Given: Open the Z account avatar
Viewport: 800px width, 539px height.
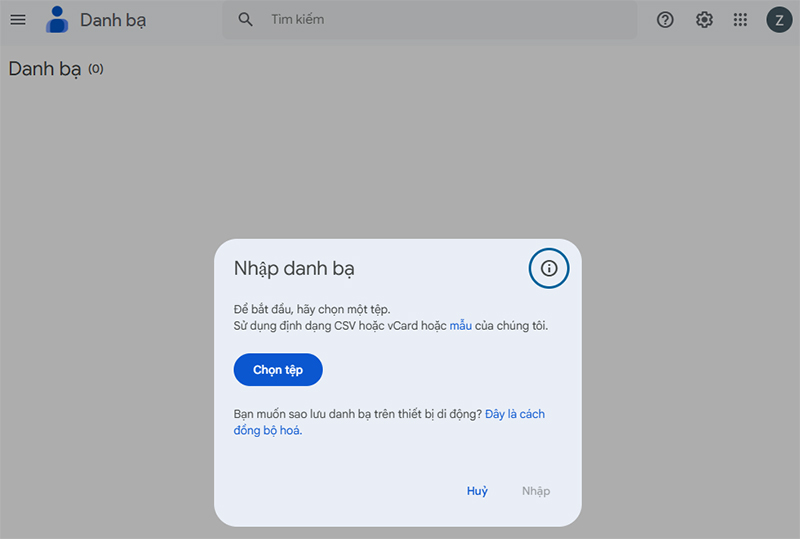Looking at the screenshot, I should pos(779,20).
